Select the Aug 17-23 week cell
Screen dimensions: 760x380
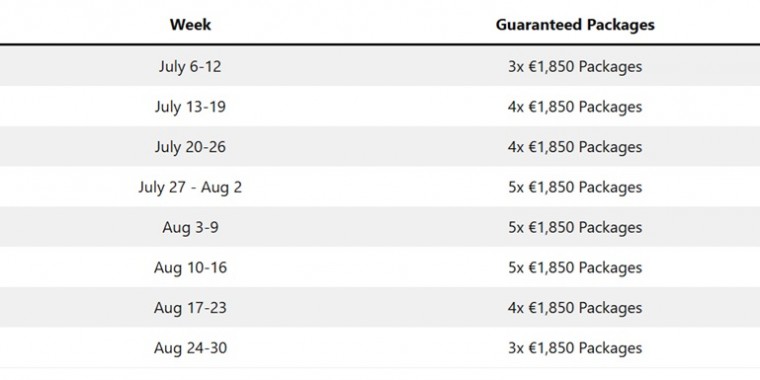pos(190,308)
